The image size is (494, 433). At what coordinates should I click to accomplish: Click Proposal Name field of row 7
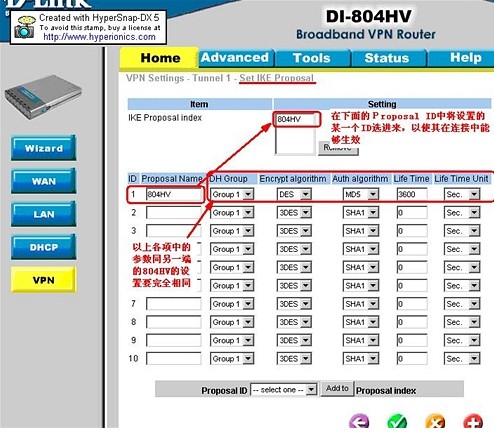[174, 304]
